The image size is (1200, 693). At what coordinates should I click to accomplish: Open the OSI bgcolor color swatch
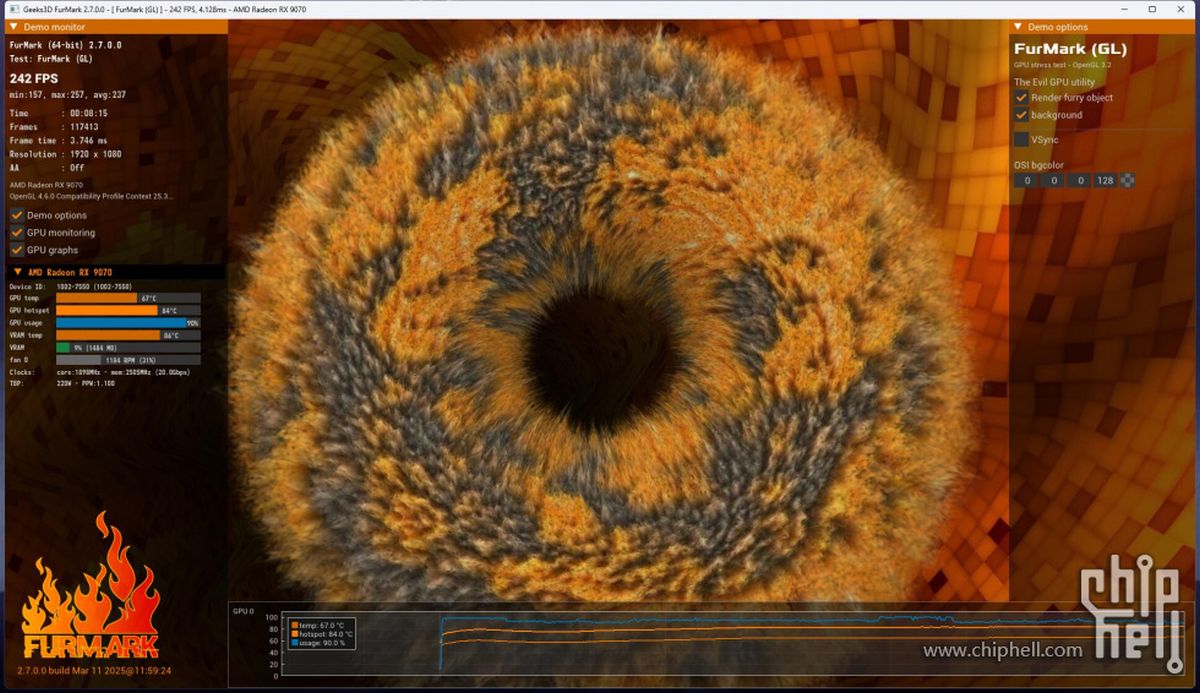click(1128, 181)
